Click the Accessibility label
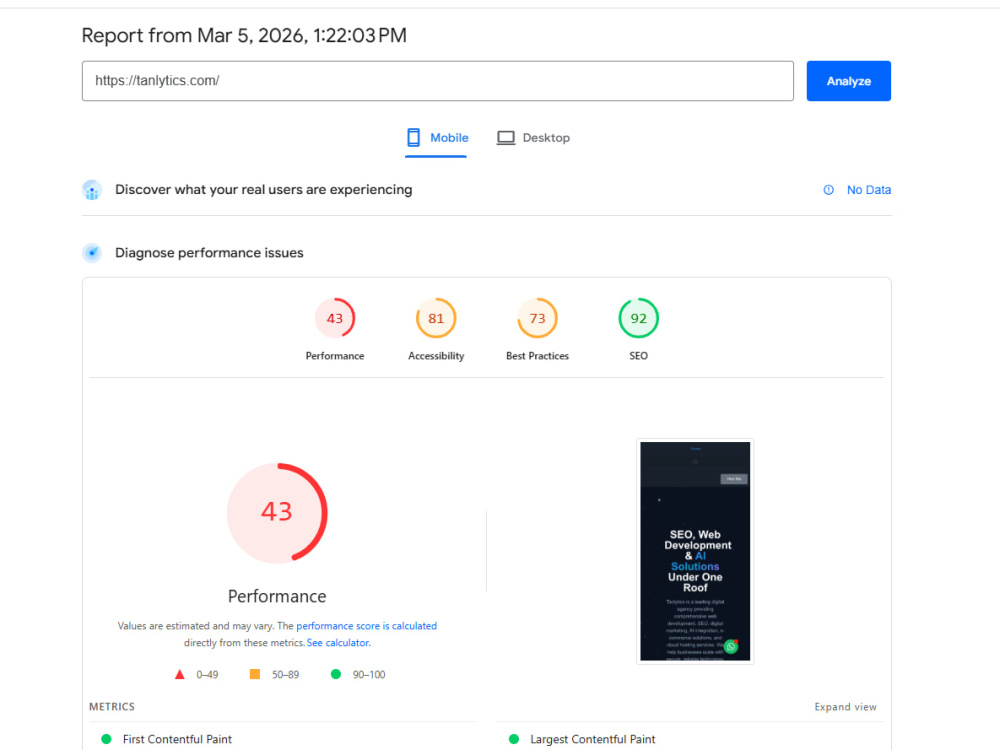 (x=436, y=356)
